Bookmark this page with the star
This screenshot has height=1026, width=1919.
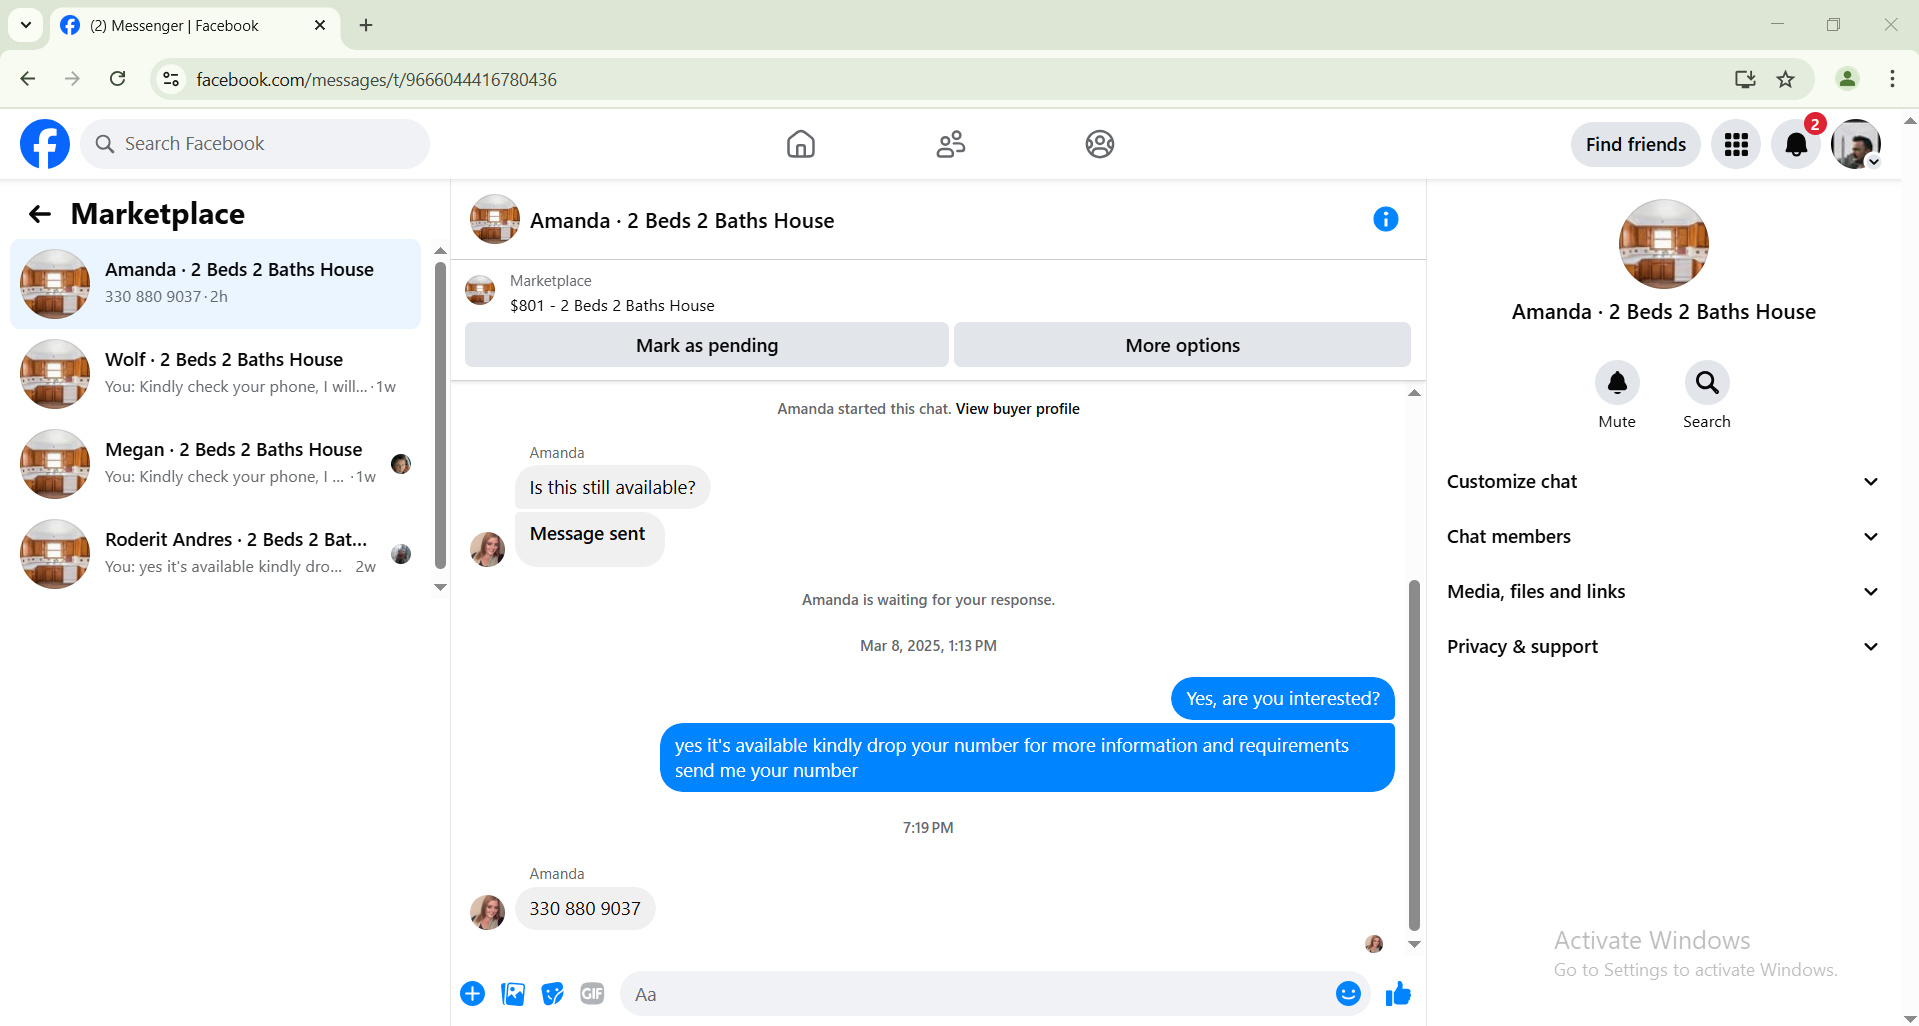[x=1785, y=79]
